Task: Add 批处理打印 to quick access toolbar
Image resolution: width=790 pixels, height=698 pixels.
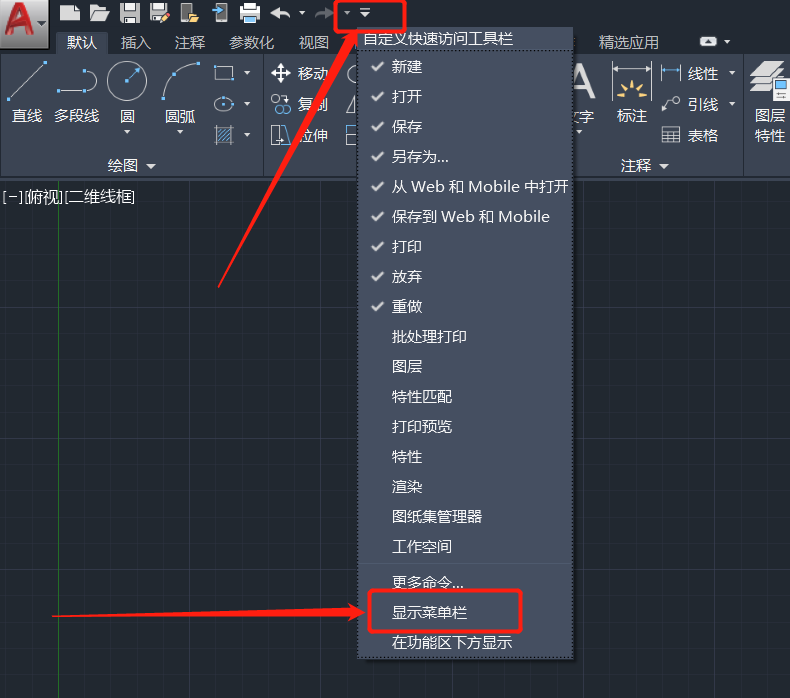Action: [465, 337]
